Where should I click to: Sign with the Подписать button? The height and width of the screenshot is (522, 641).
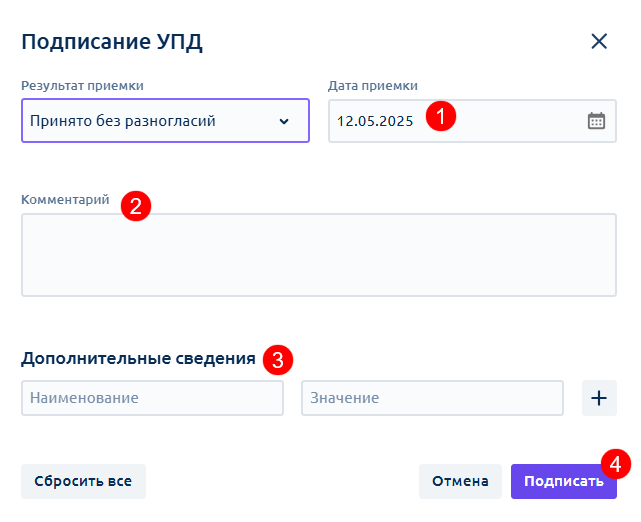coord(564,482)
